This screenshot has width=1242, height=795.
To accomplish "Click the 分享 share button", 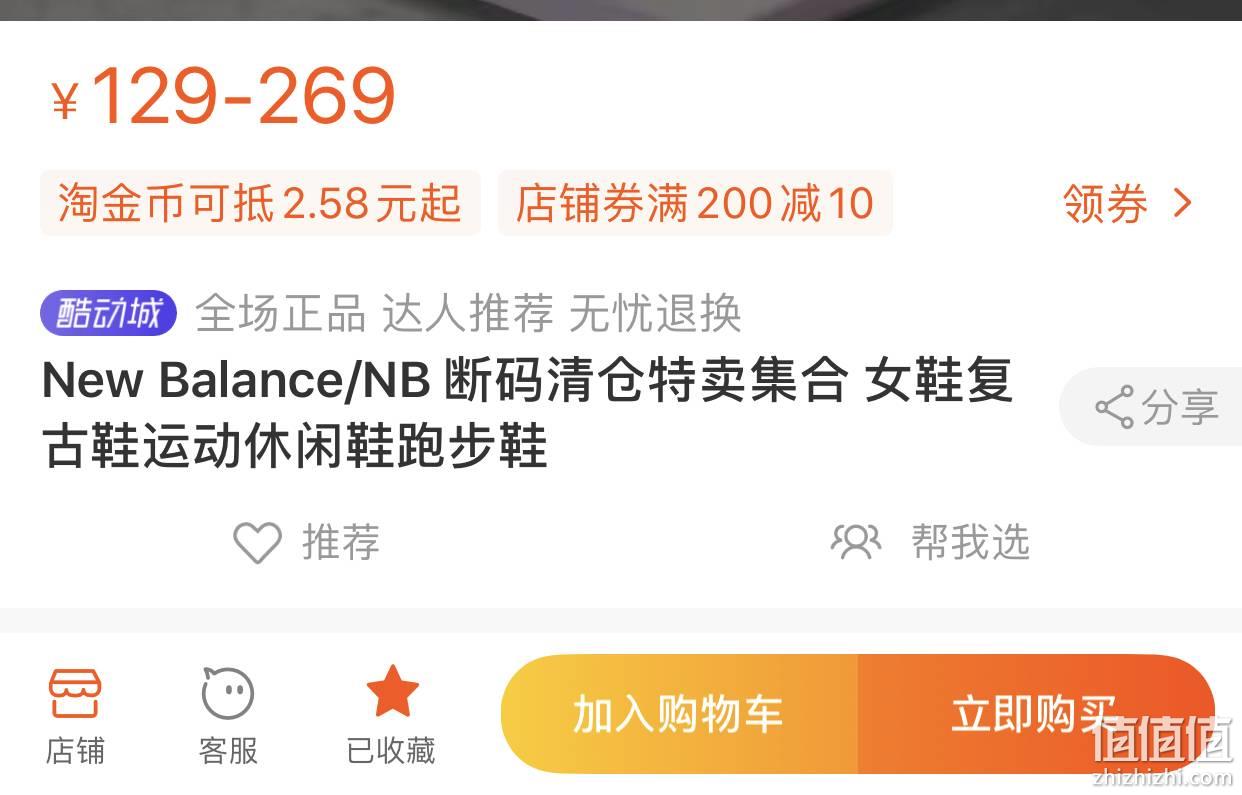I will (1151, 407).
